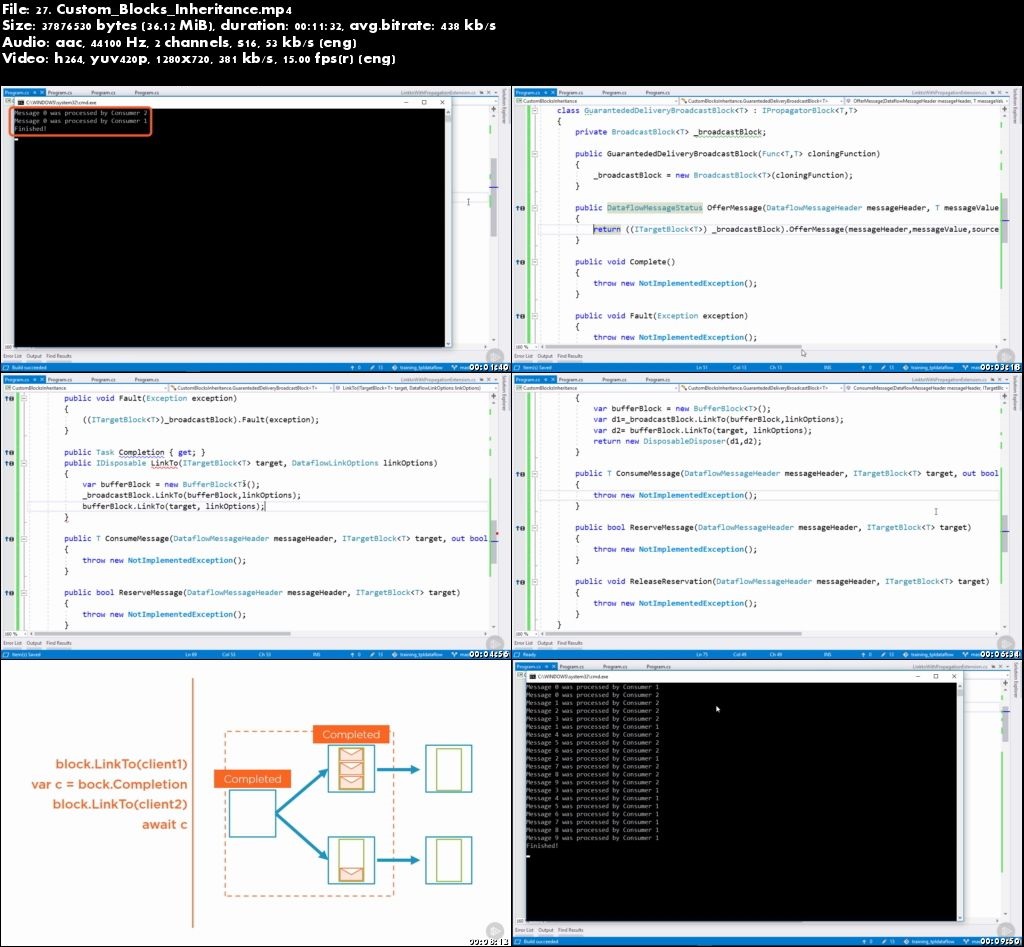The image size is (1024, 947).
Task: Click the split-editor plus icon in 00:04:56 frame
Action: [x=494, y=396]
